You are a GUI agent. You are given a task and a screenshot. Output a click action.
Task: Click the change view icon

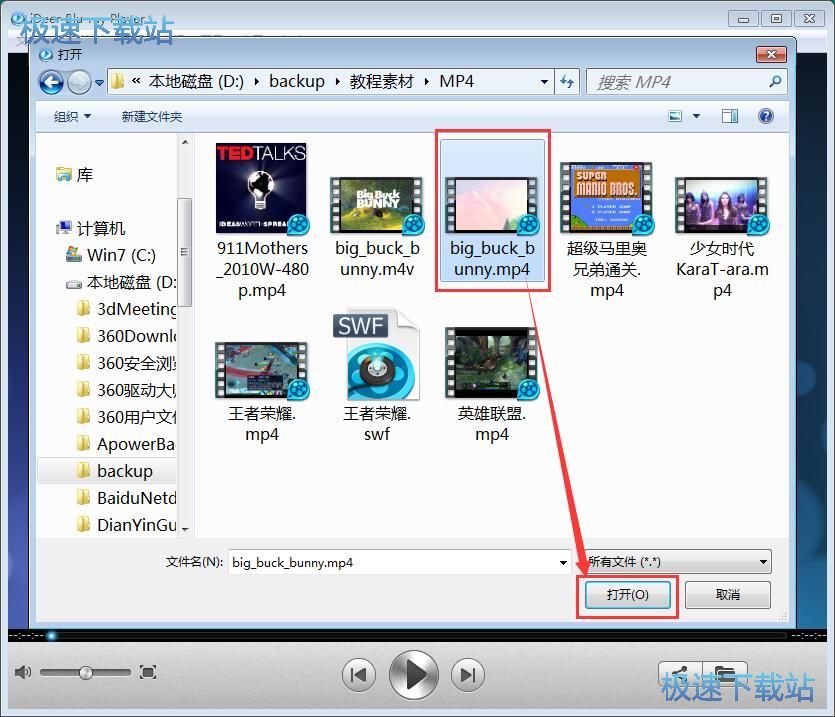click(675, 116)
